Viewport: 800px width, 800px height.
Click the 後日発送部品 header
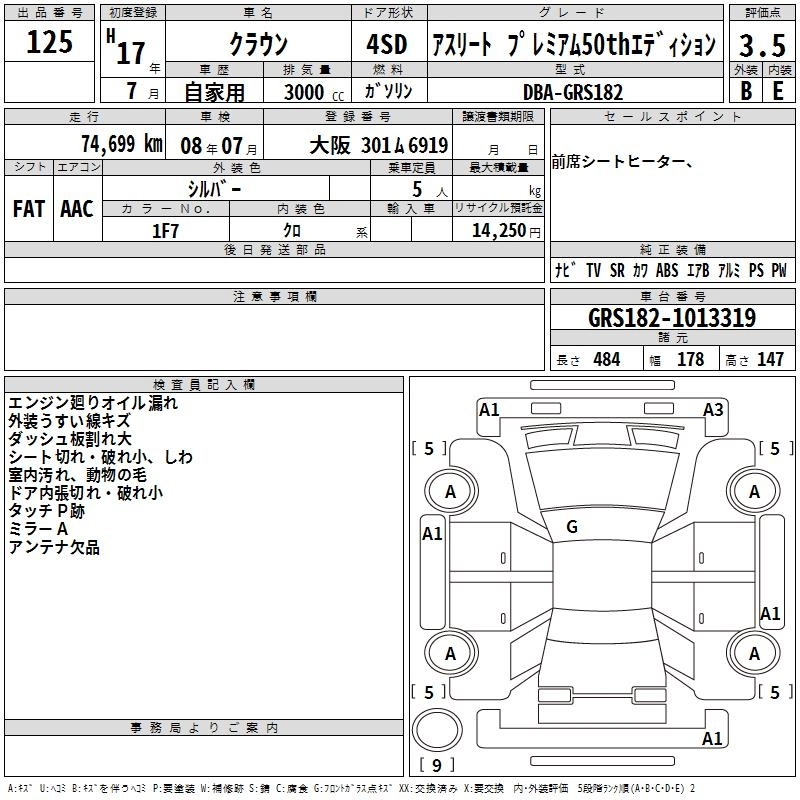pos(274,249)
